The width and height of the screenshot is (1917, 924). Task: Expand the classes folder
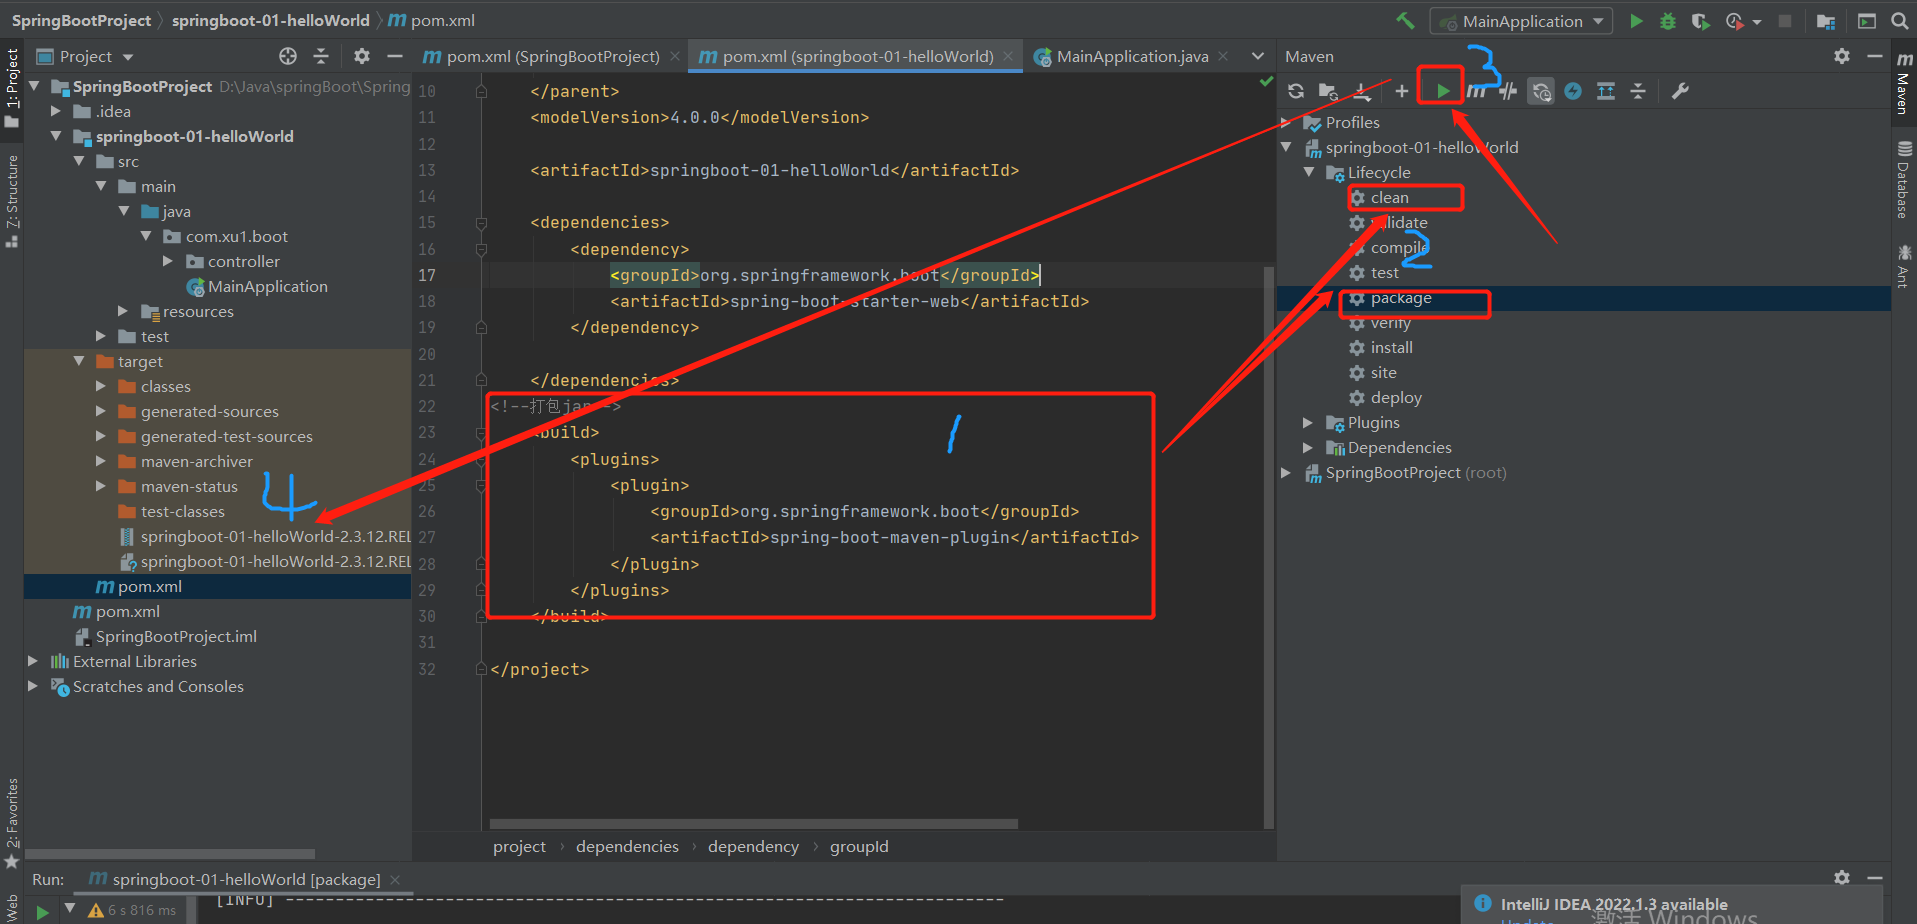[100, 386]
